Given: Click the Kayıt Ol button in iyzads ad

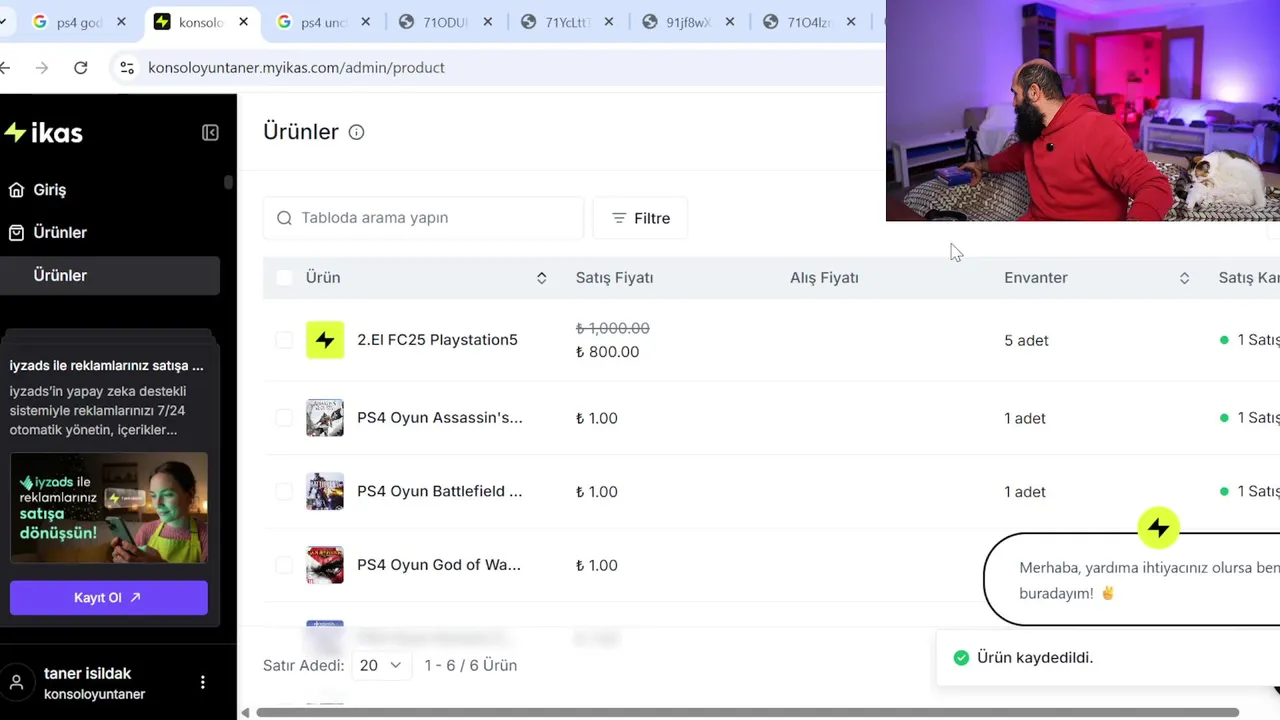Looking at the screenshot, I should (109, 597).
